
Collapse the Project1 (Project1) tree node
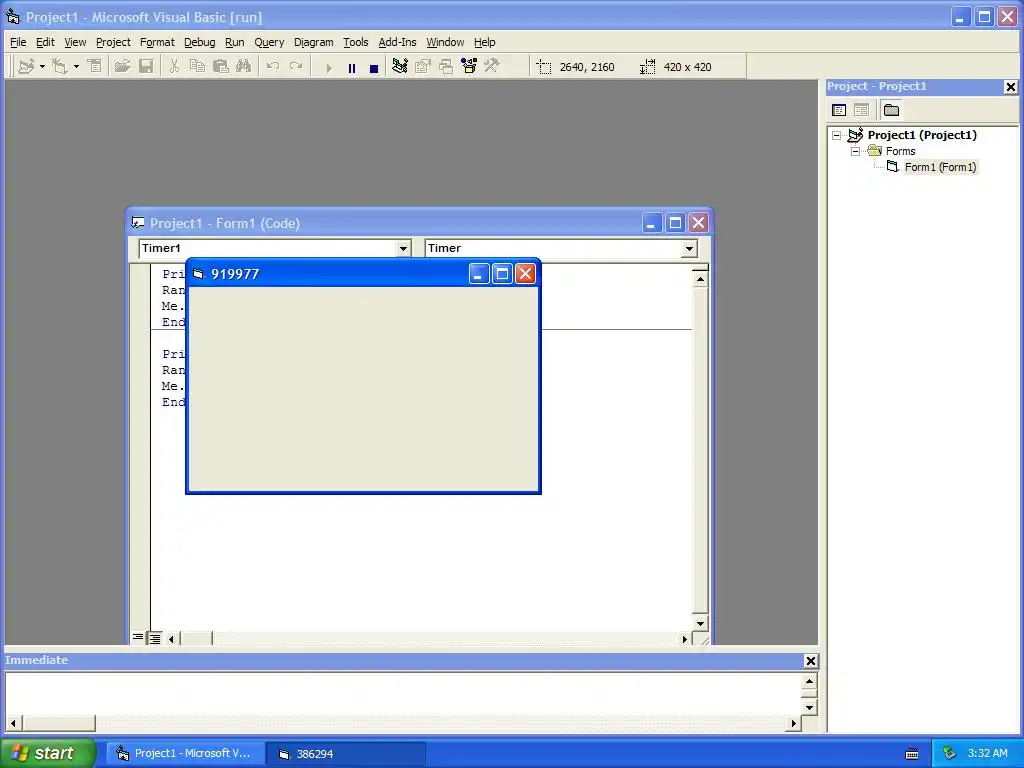click(837, 135)
